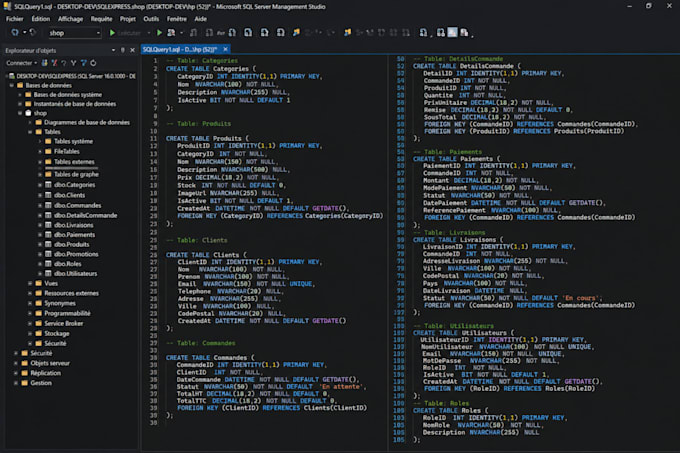The height and width of the screenshot is (453, 680).
Task: Open the Fenêtre menu
Action: (177, 19)
